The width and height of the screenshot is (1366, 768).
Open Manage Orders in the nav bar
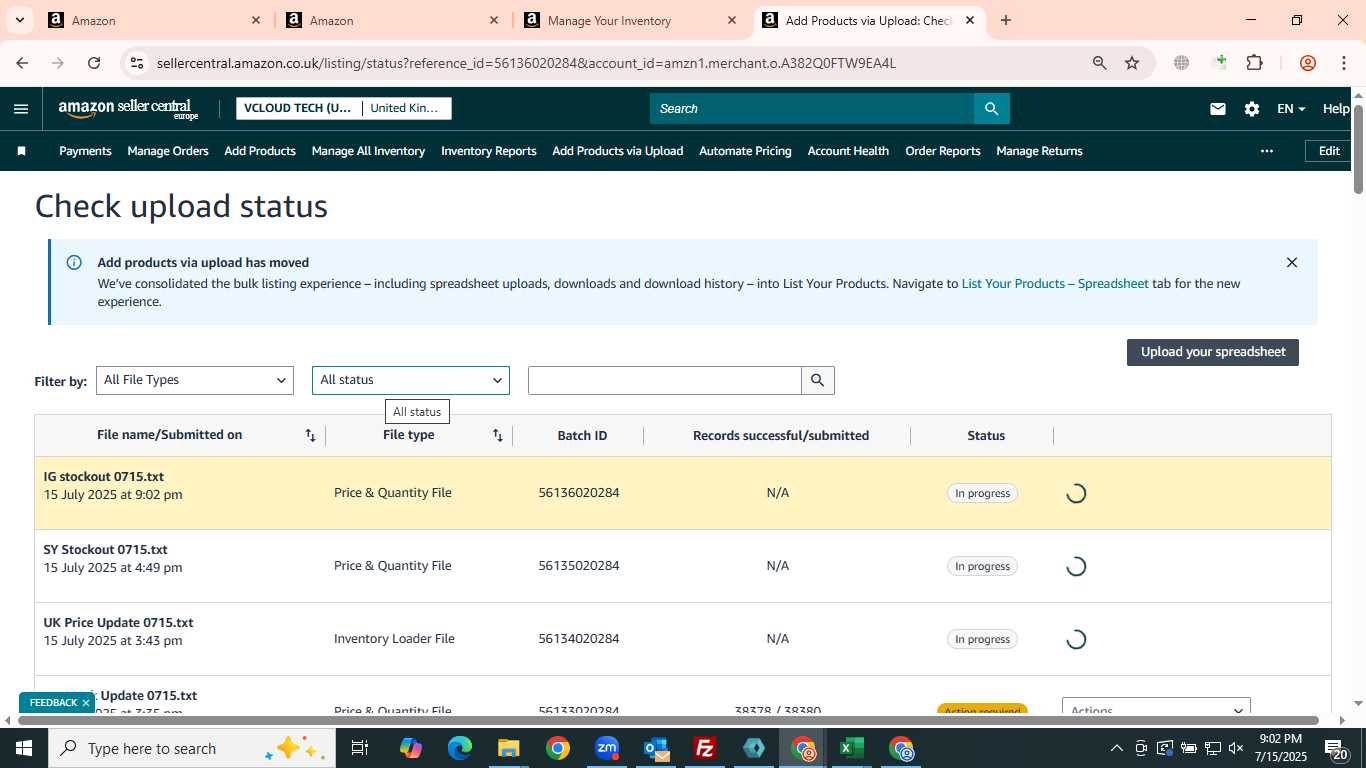(168, 151)
